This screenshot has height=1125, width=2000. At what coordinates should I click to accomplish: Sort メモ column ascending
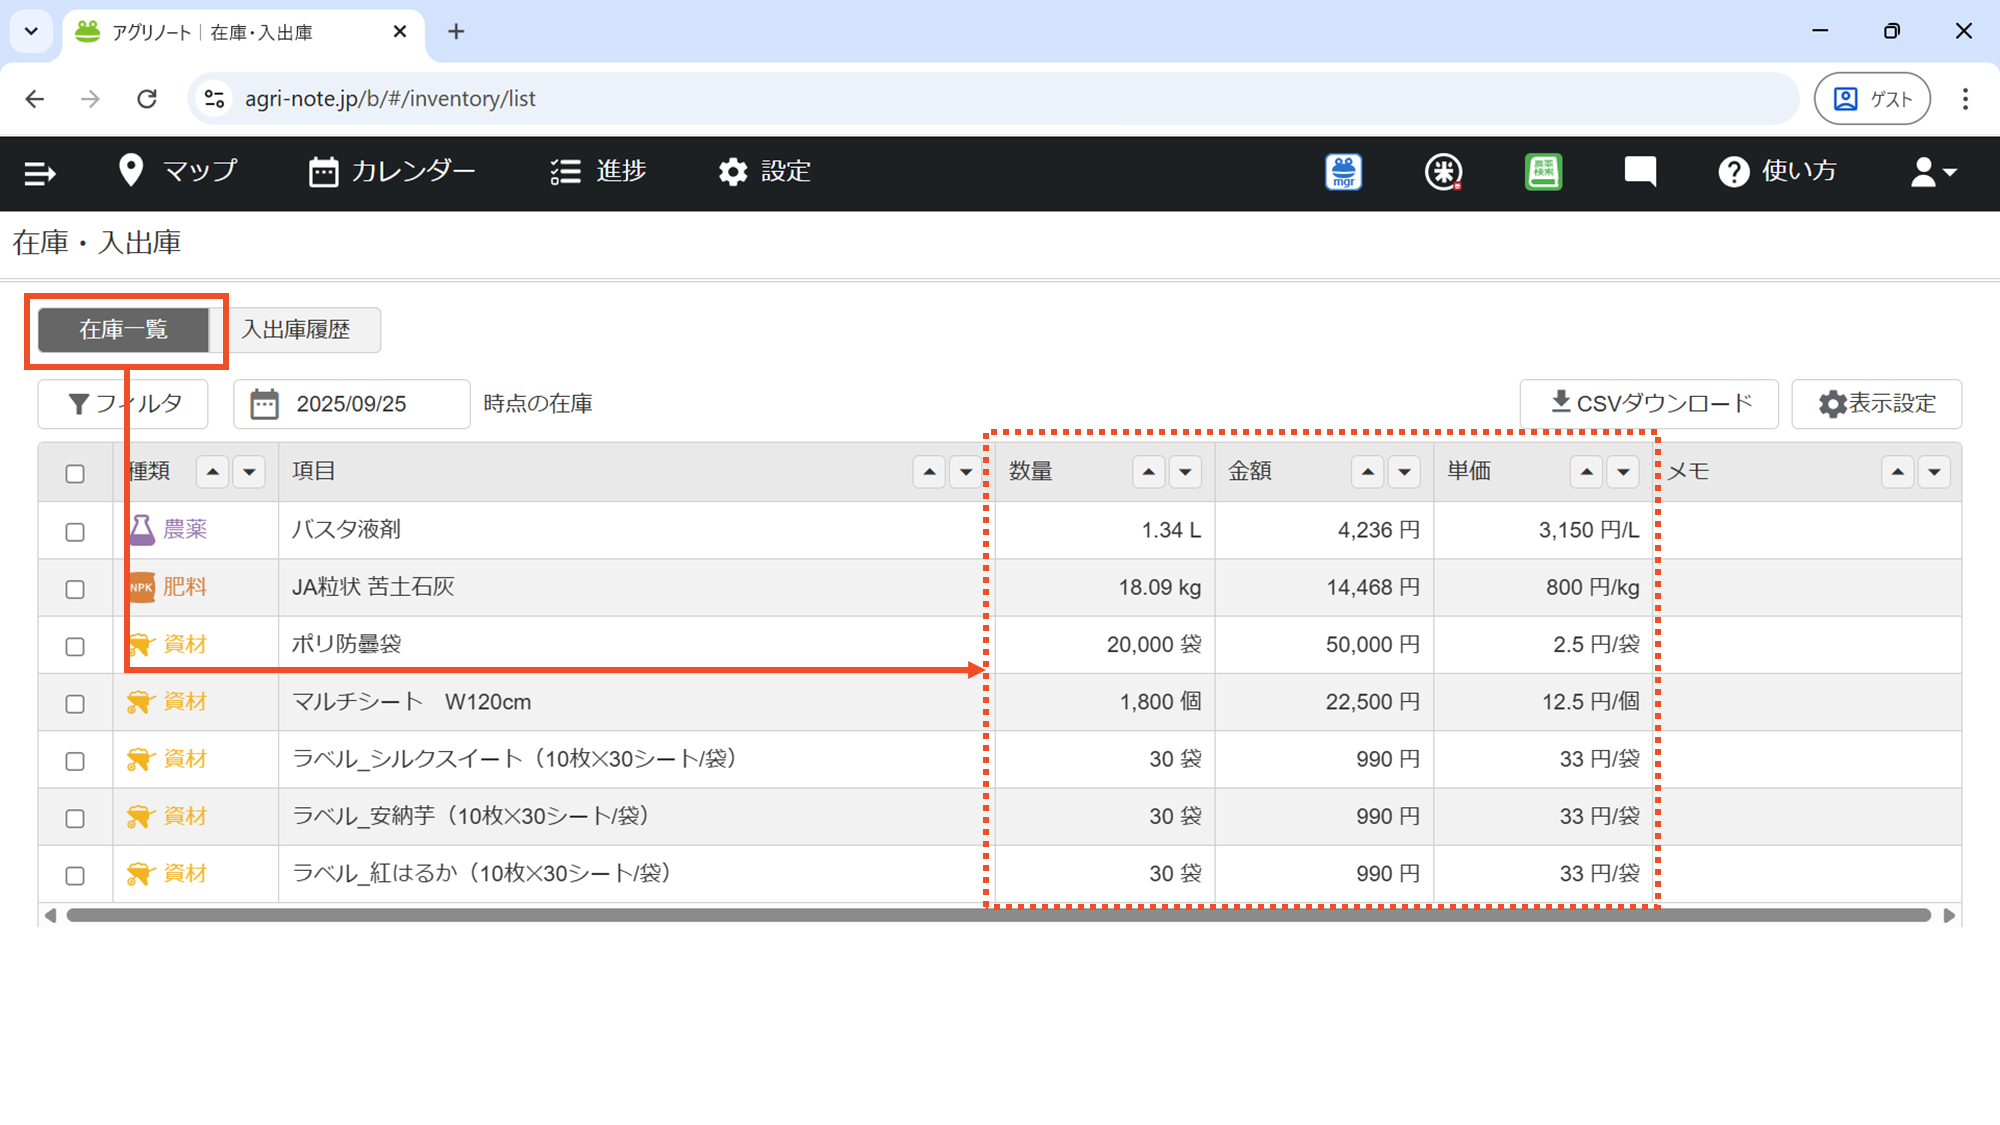[x=1898, y=472]
